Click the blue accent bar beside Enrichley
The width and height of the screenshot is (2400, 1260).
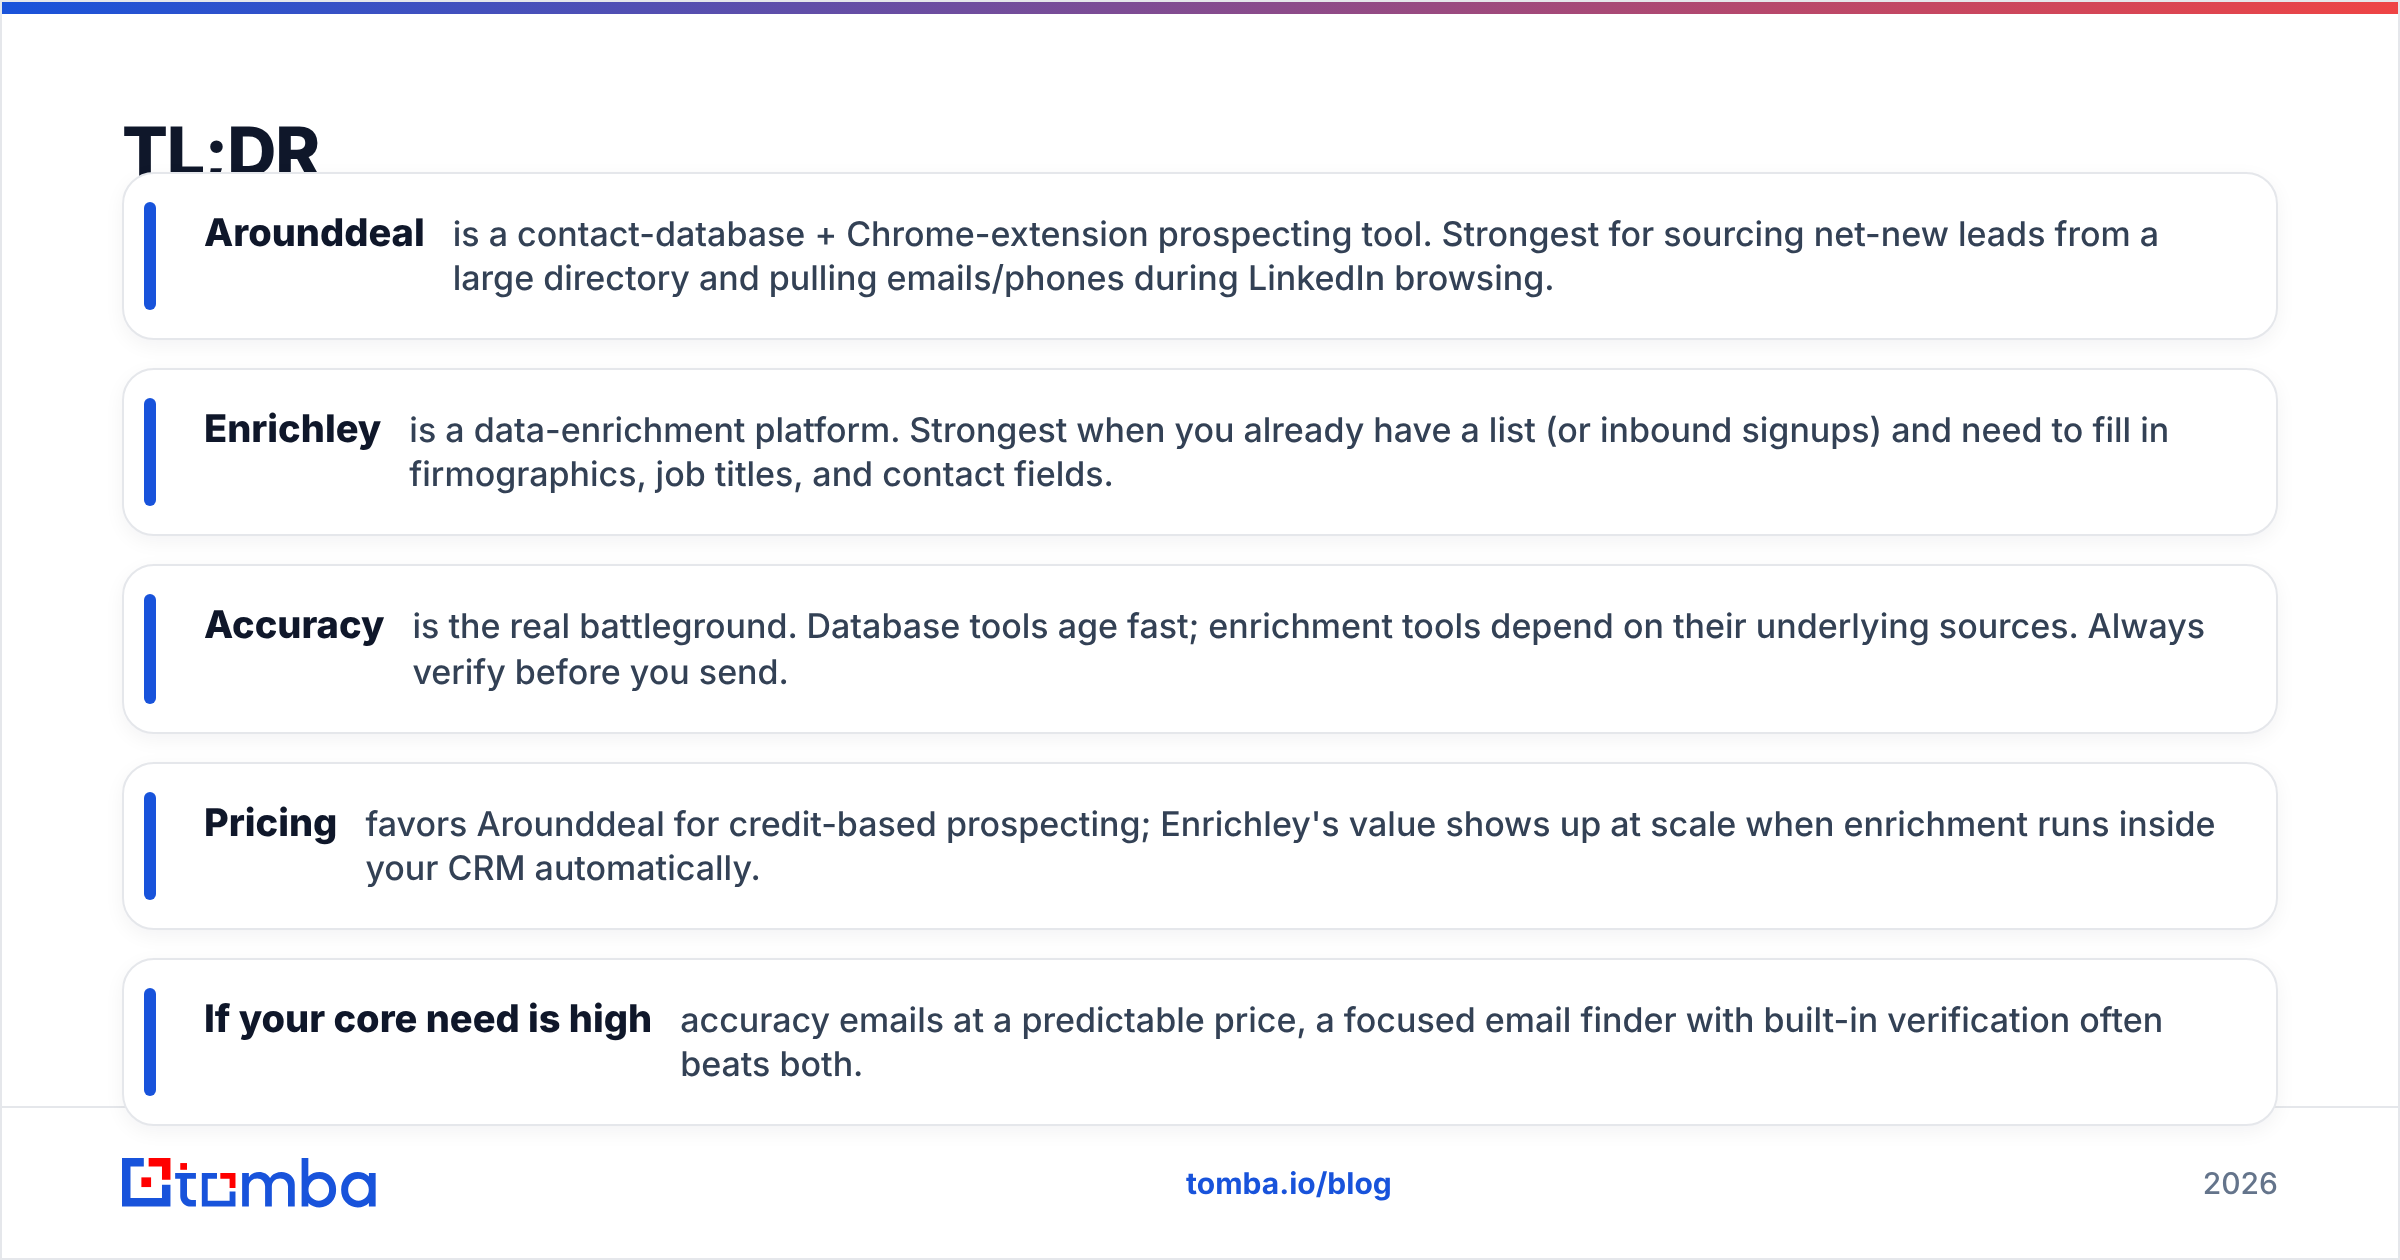click(x=150, y=452)
